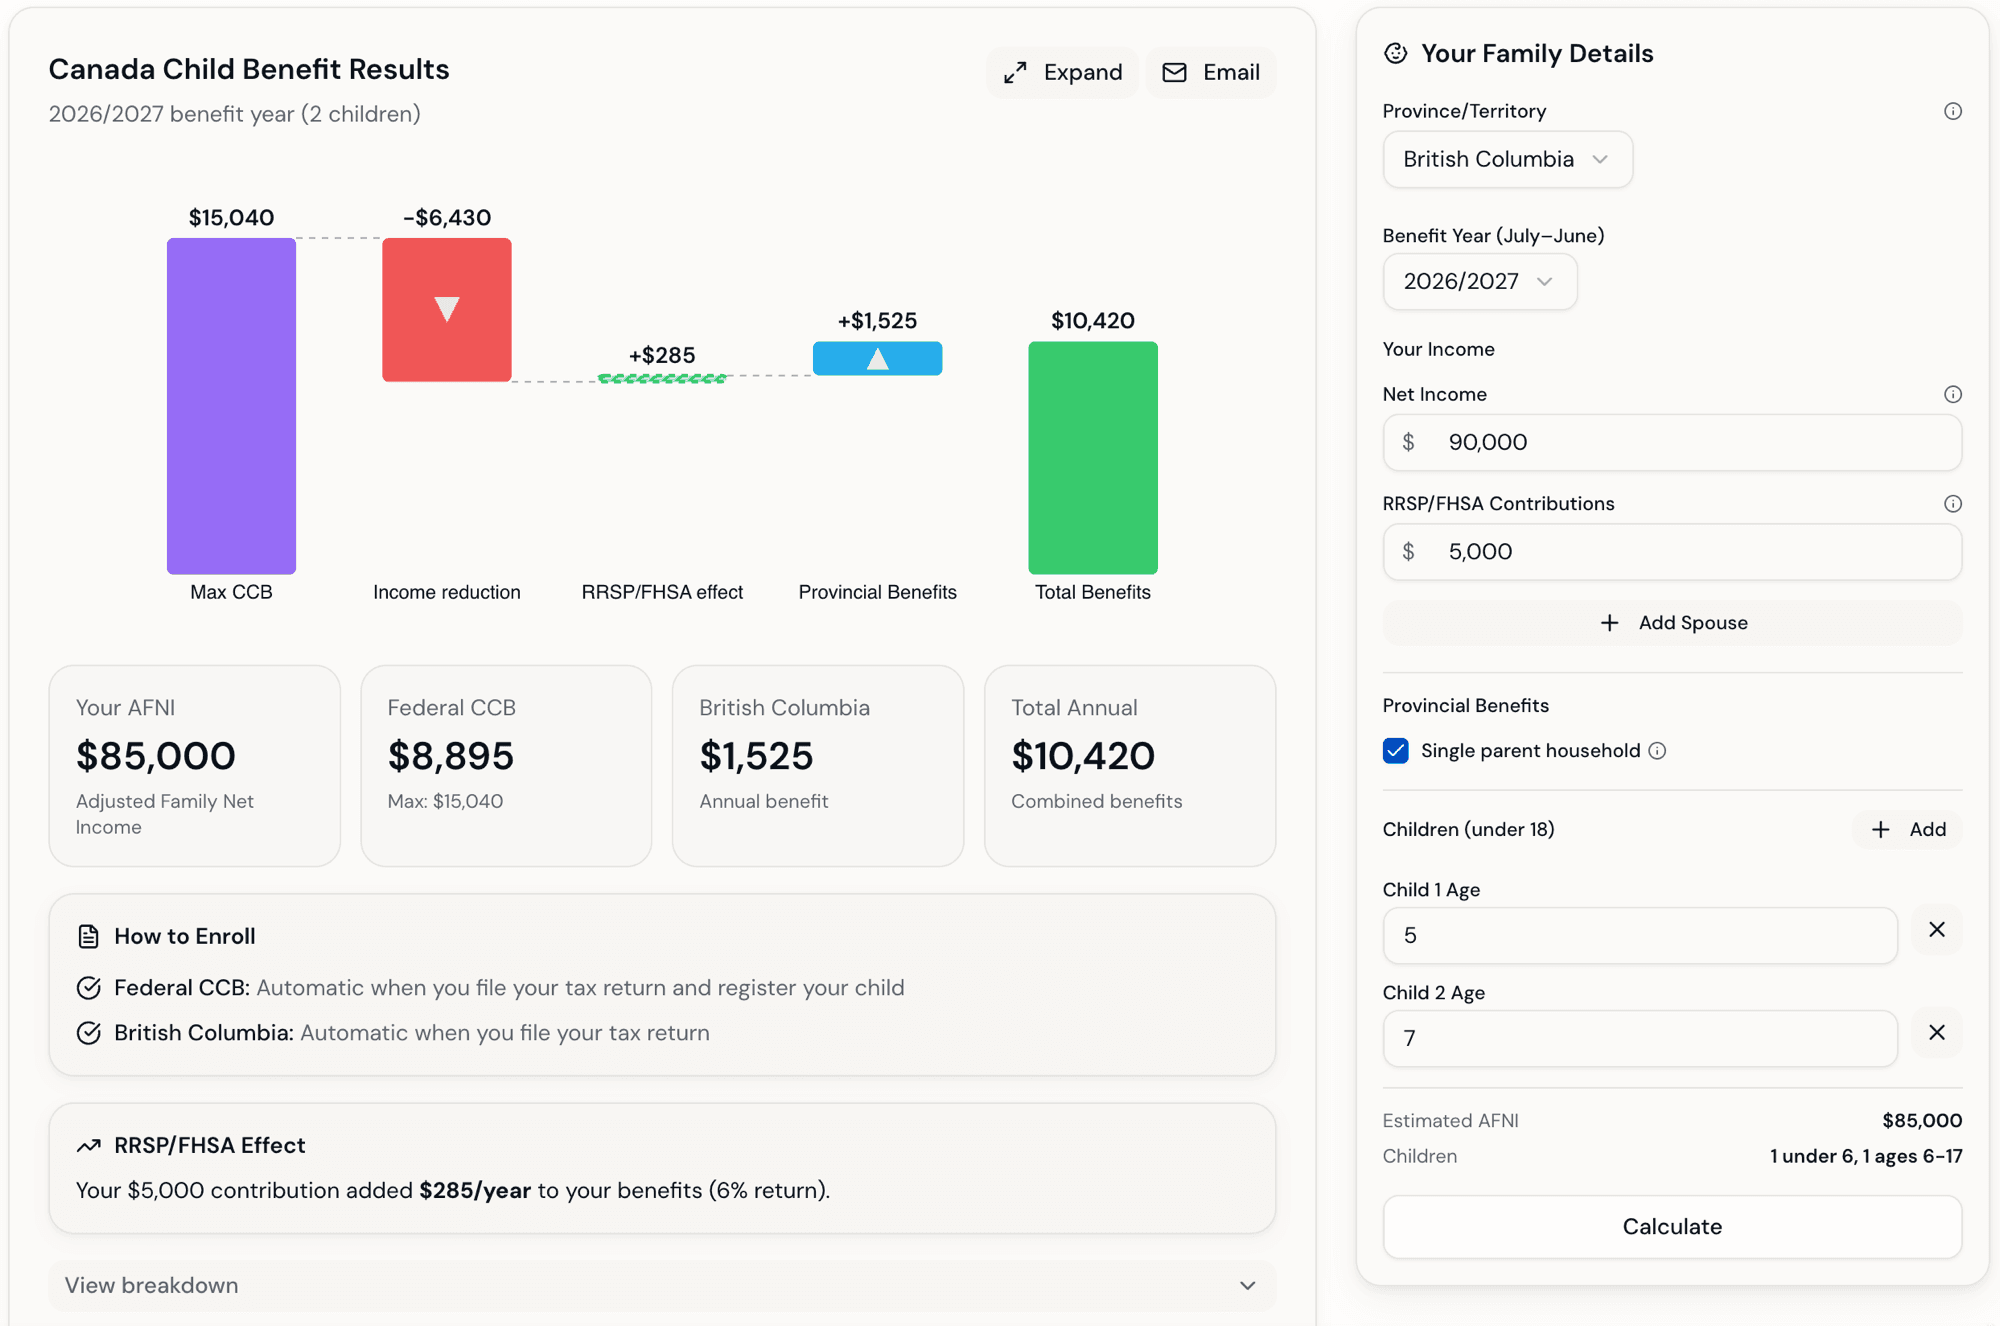The height and width of the screenshot is (1326, 2000).
Task: Click the purple Max CCB bar
Action: pos(231,406)
